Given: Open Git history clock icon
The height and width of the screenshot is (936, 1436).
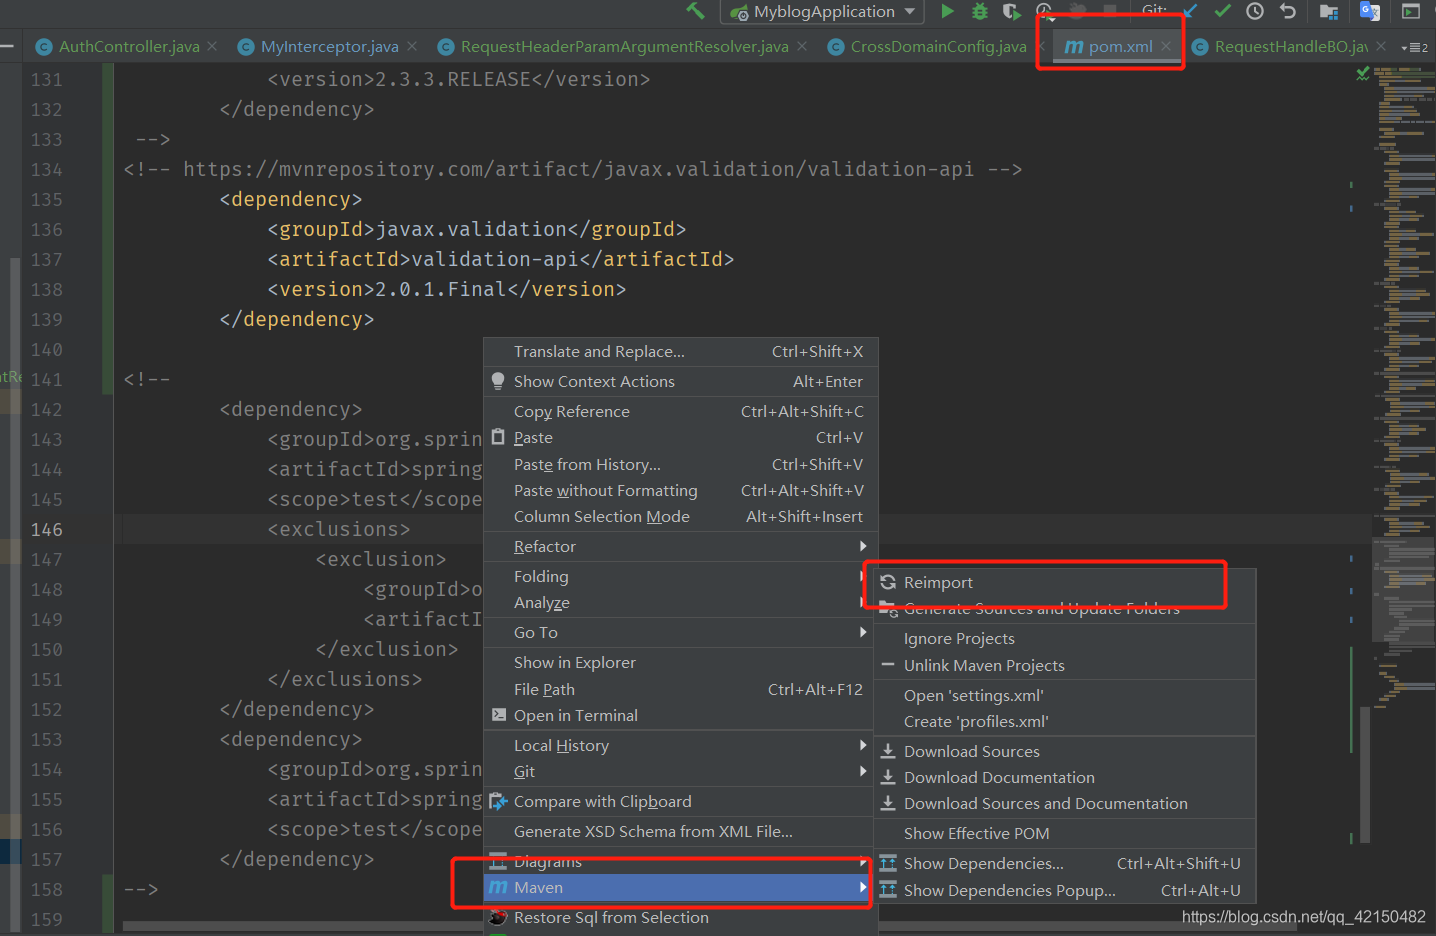Looking at the screenshot, I should pos(1255,11).
